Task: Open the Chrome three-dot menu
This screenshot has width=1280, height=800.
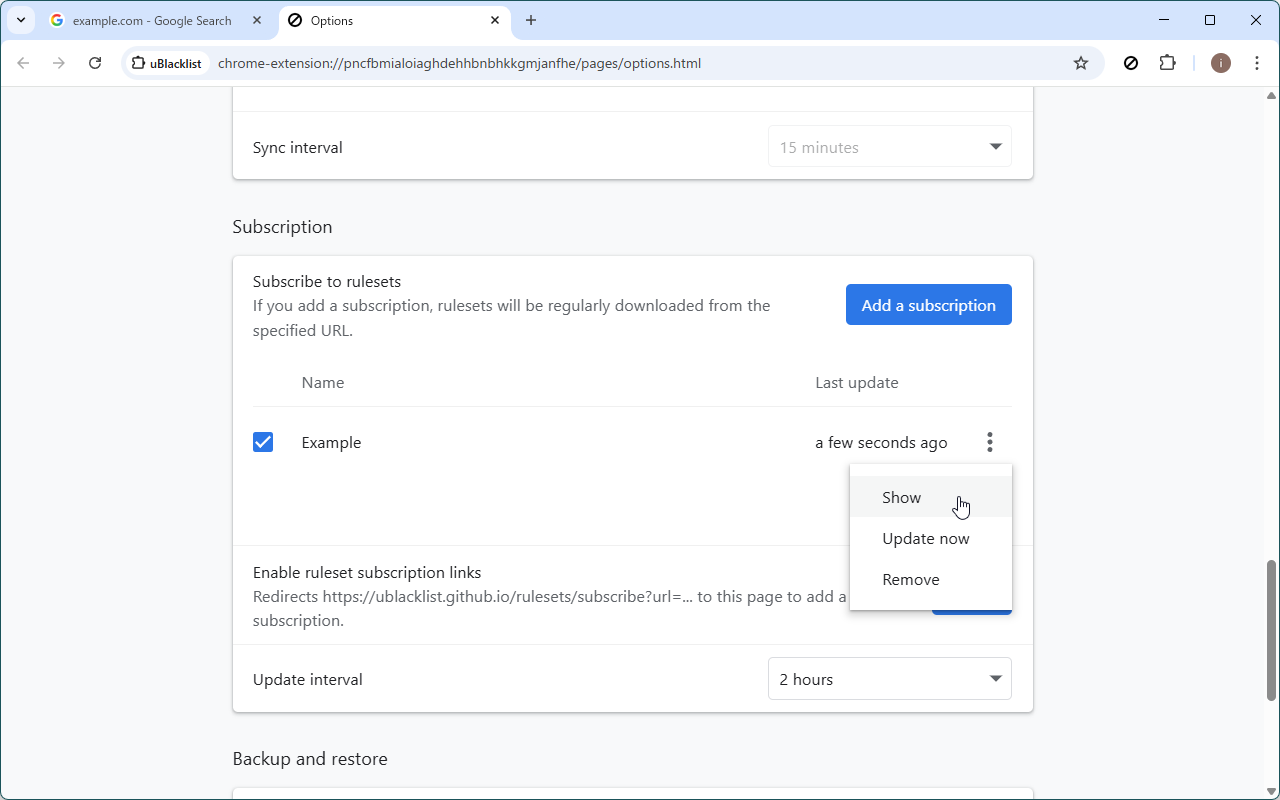Action: (x=1257, y=63)
